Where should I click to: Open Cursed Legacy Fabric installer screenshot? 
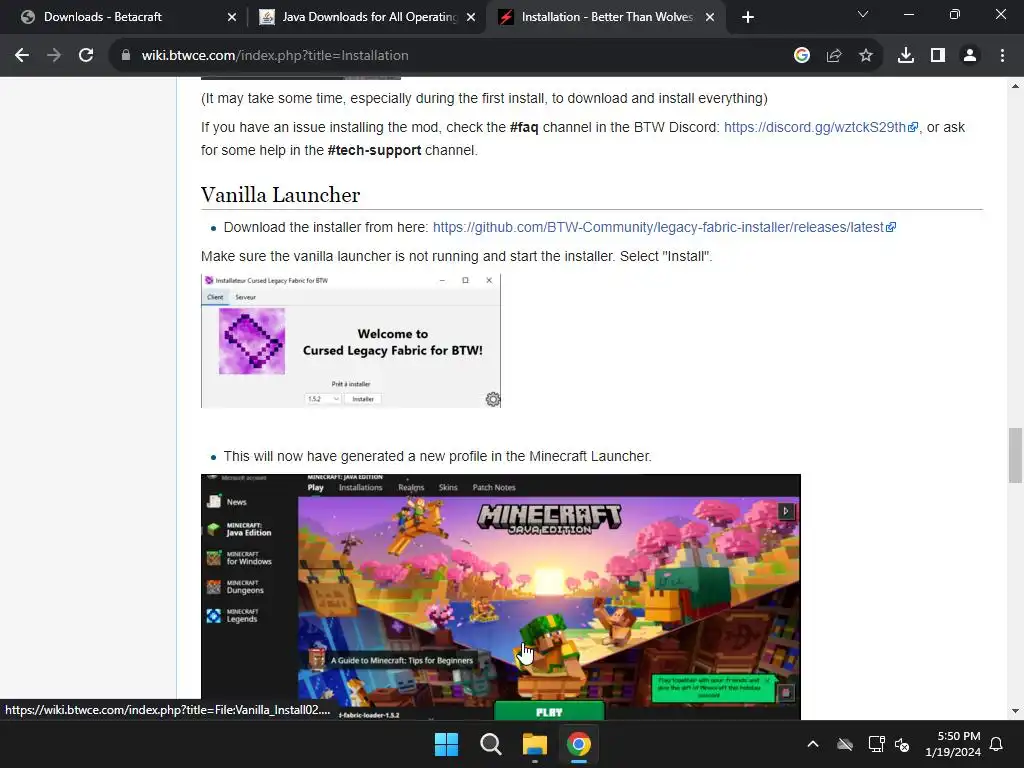pyautogui.click(x=351, y=341)
